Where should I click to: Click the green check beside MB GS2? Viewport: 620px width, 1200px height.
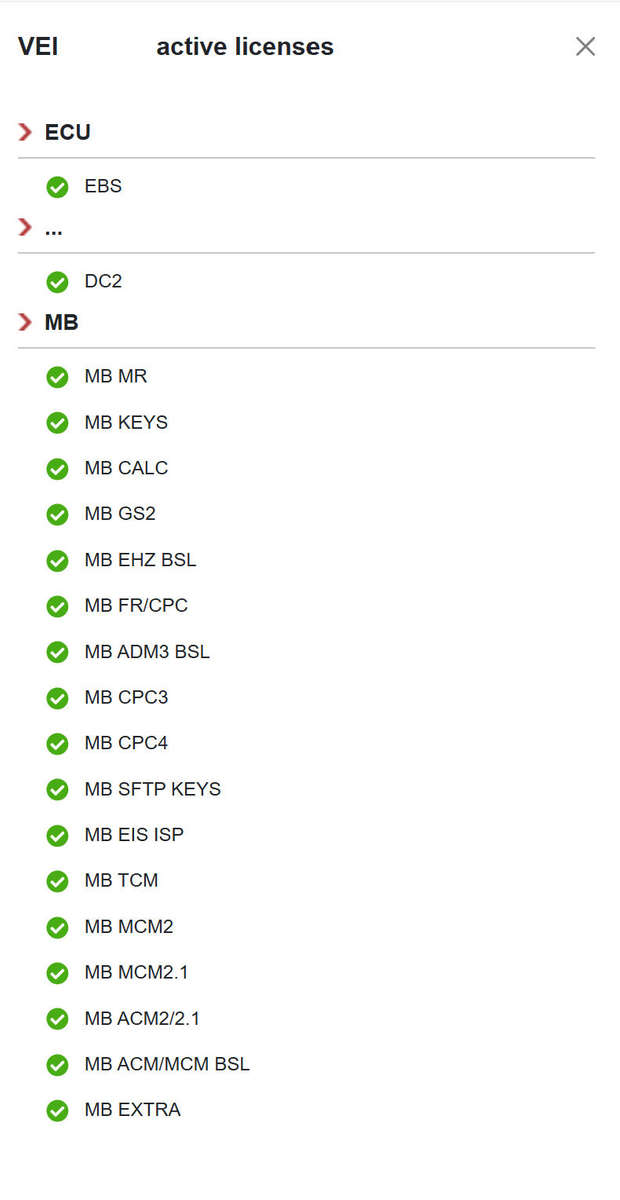coord(58,515)
